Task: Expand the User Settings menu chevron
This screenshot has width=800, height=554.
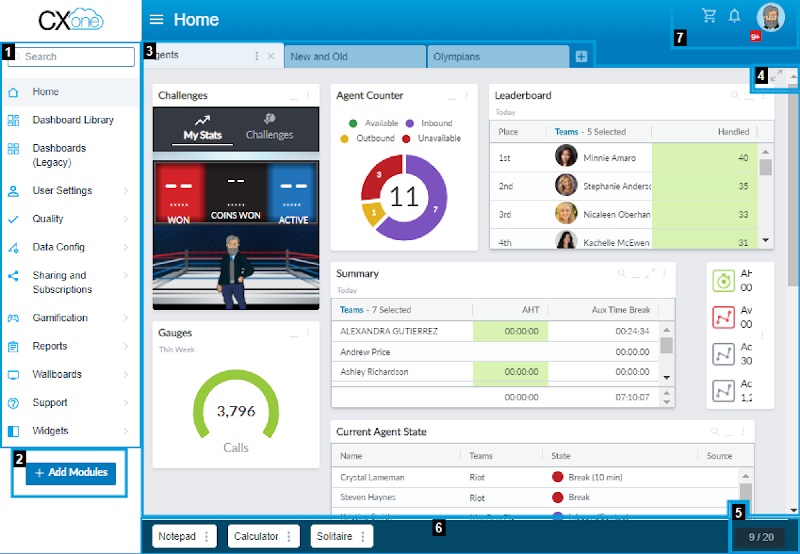Action: [x=126, y=191]
